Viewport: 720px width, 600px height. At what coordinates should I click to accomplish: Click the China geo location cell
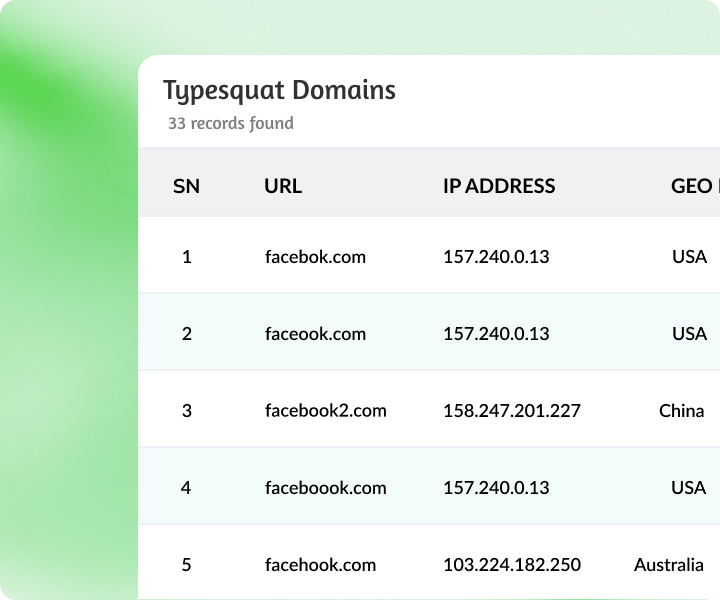point(681,411)
